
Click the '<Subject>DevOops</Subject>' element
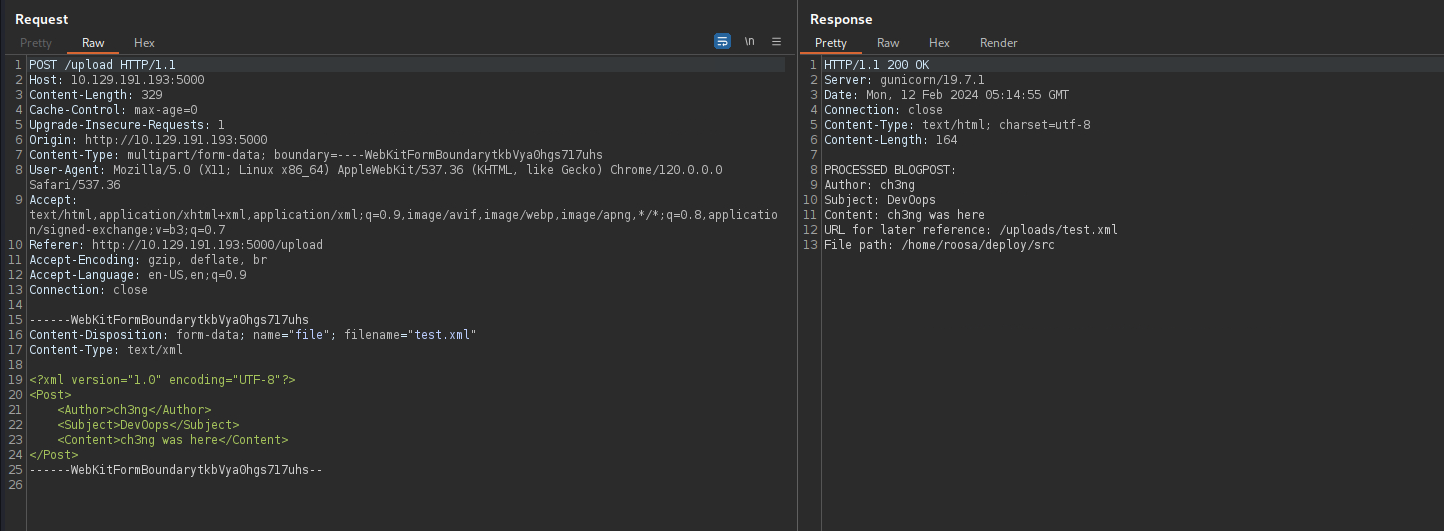(148, 425)
